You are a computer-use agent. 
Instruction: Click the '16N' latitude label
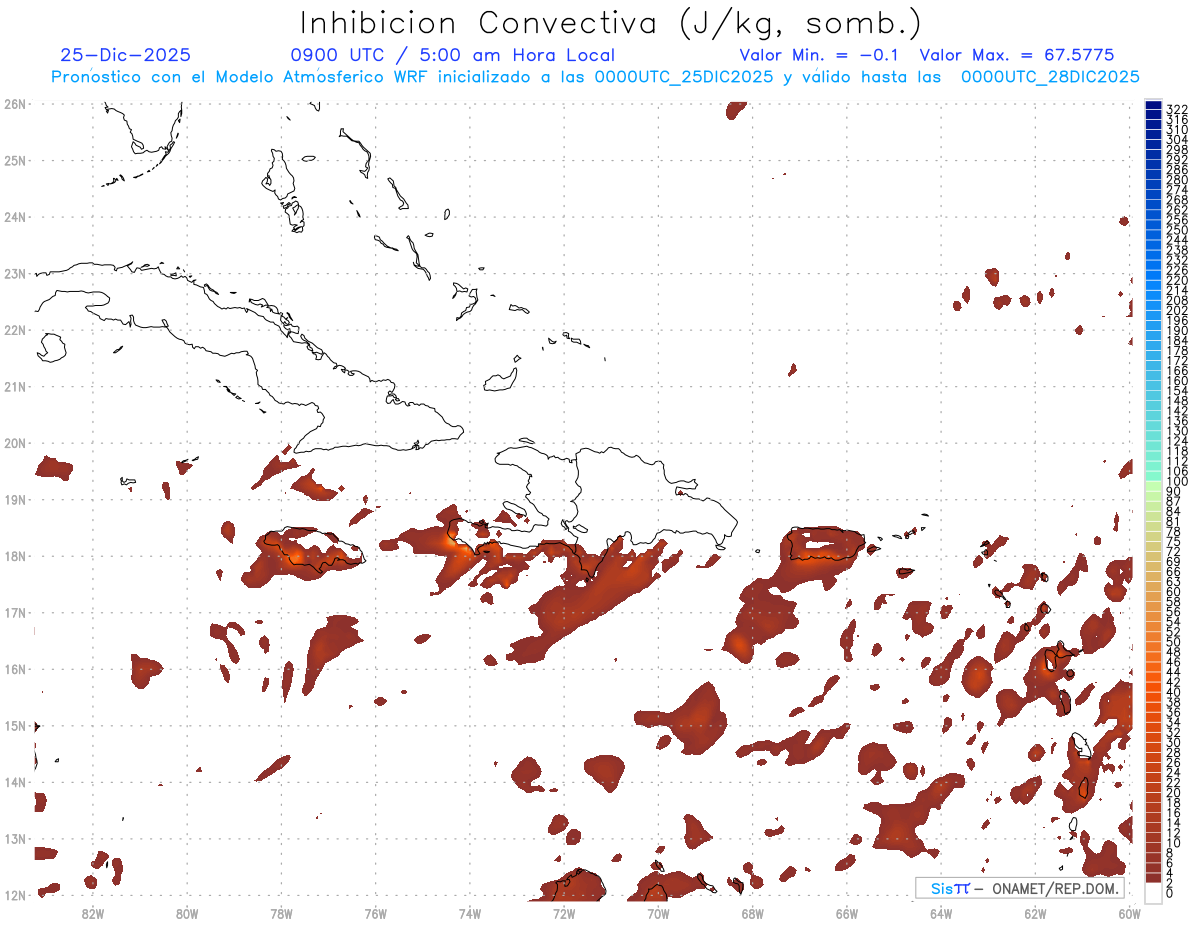click(15, 669)
